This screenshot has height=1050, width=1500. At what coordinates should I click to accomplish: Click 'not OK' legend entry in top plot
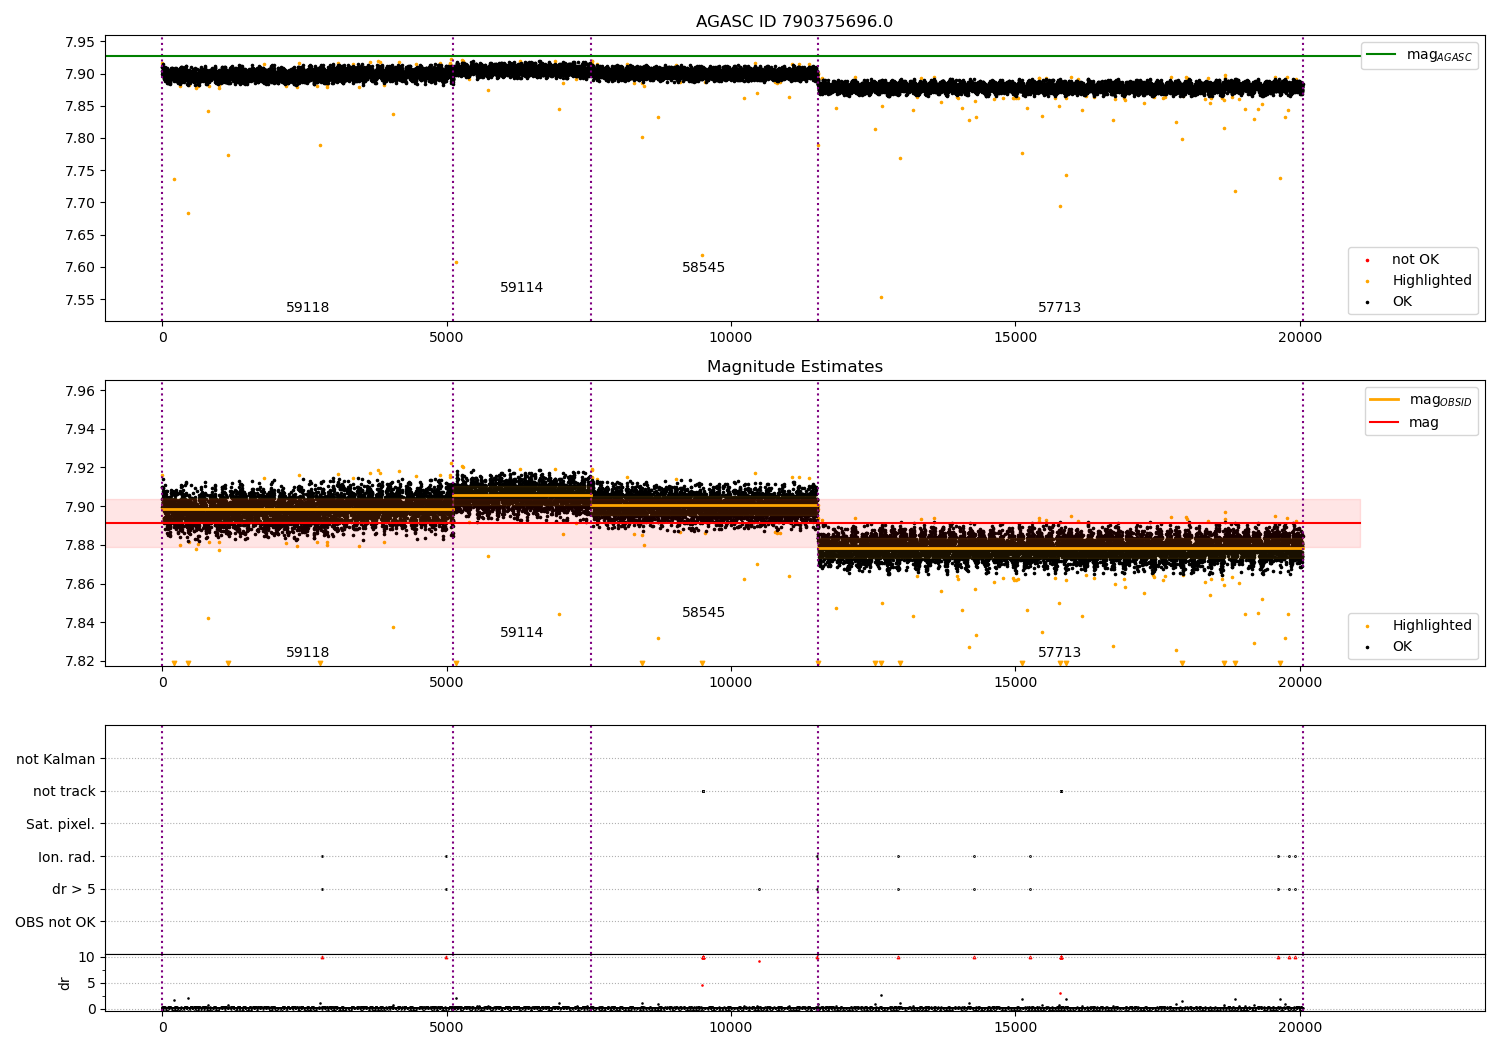point(1414,260)
